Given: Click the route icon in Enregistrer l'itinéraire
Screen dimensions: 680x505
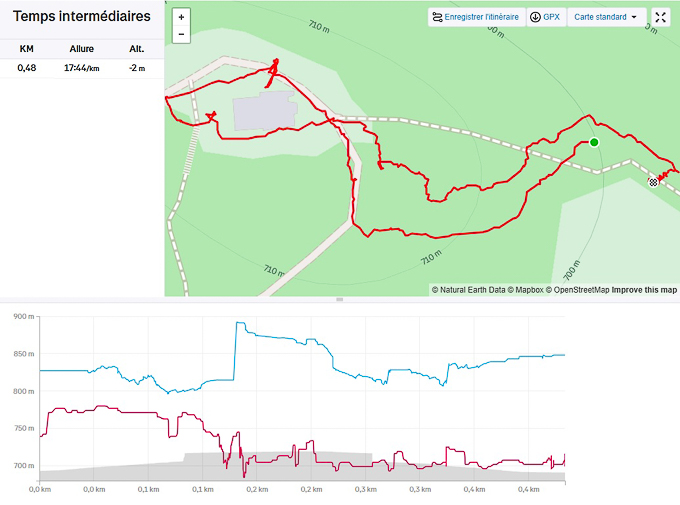Looking at the screenshot, I should (x=437, y=17).
